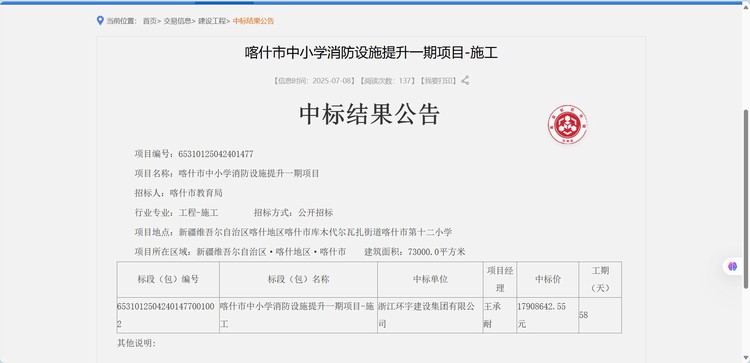Click the 中标结果公告 main heading
This screenshot has height=363, width=750.
tap(370, 115)
